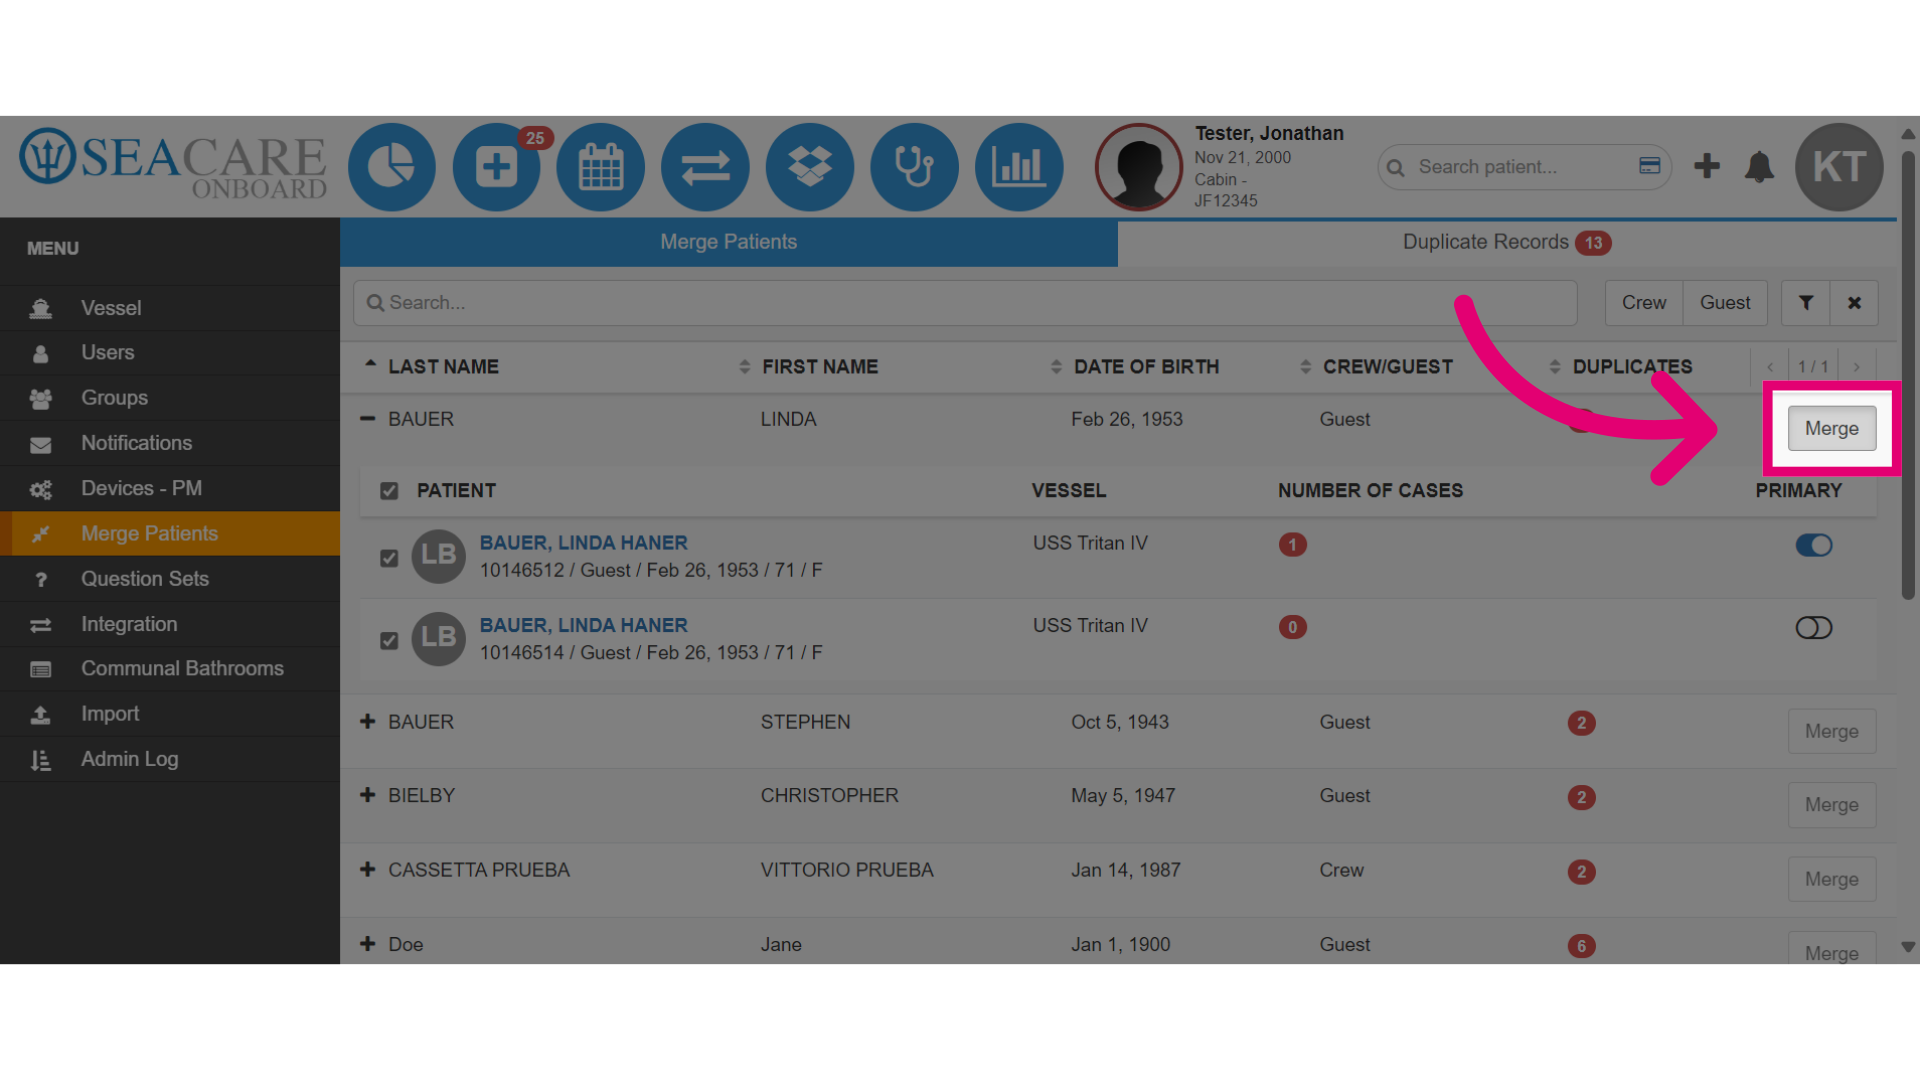Open BAUER, LINDA HANER record 10146512 link
This screenshot has width=1920, height=1080.
(583, 543)
